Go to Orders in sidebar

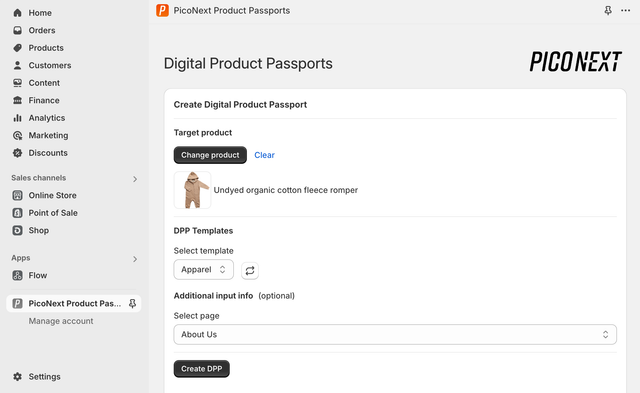(x=42, y=30)
